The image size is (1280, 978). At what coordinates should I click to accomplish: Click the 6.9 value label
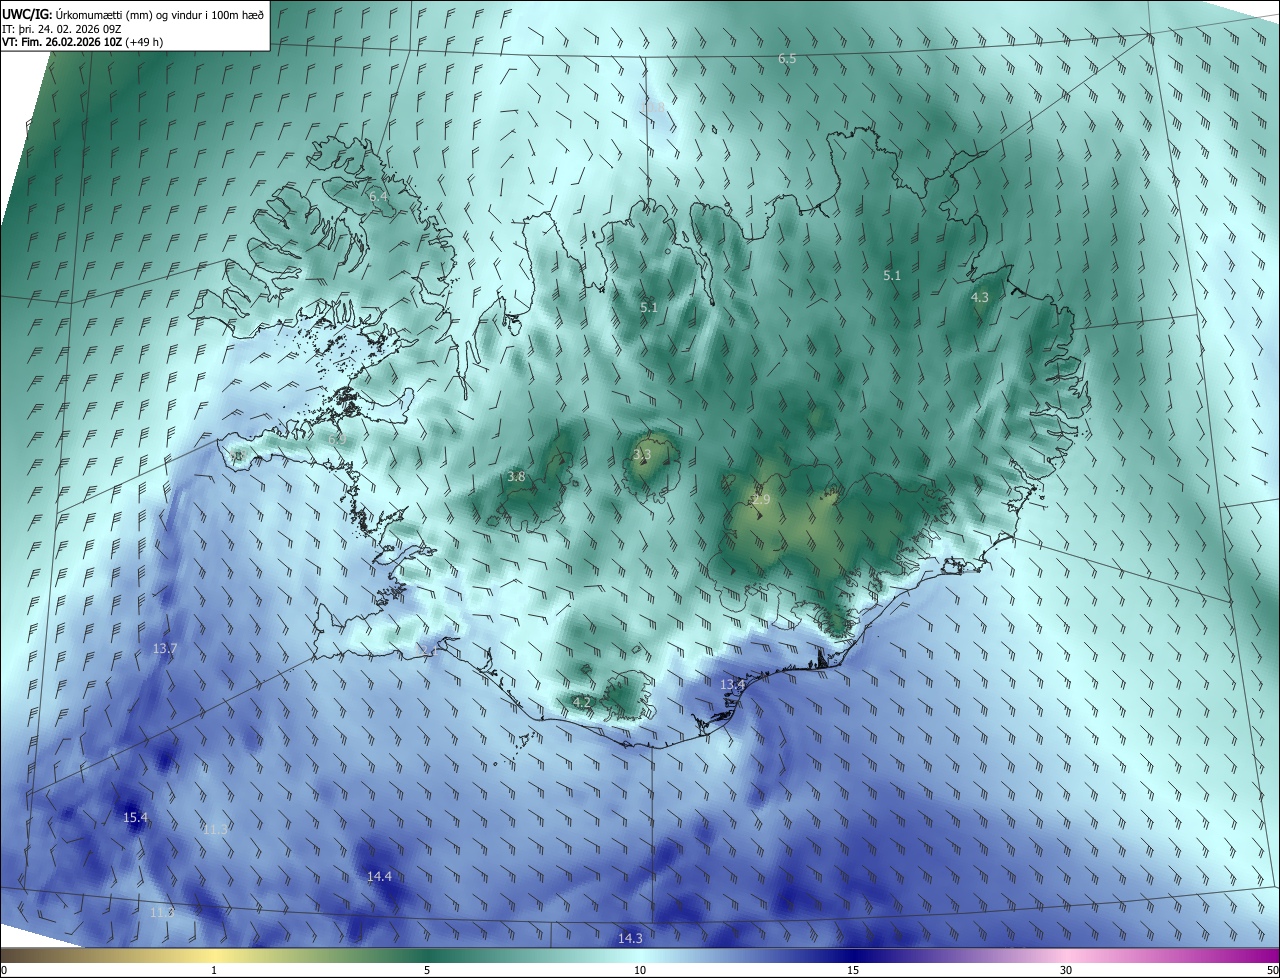point(337,438)
